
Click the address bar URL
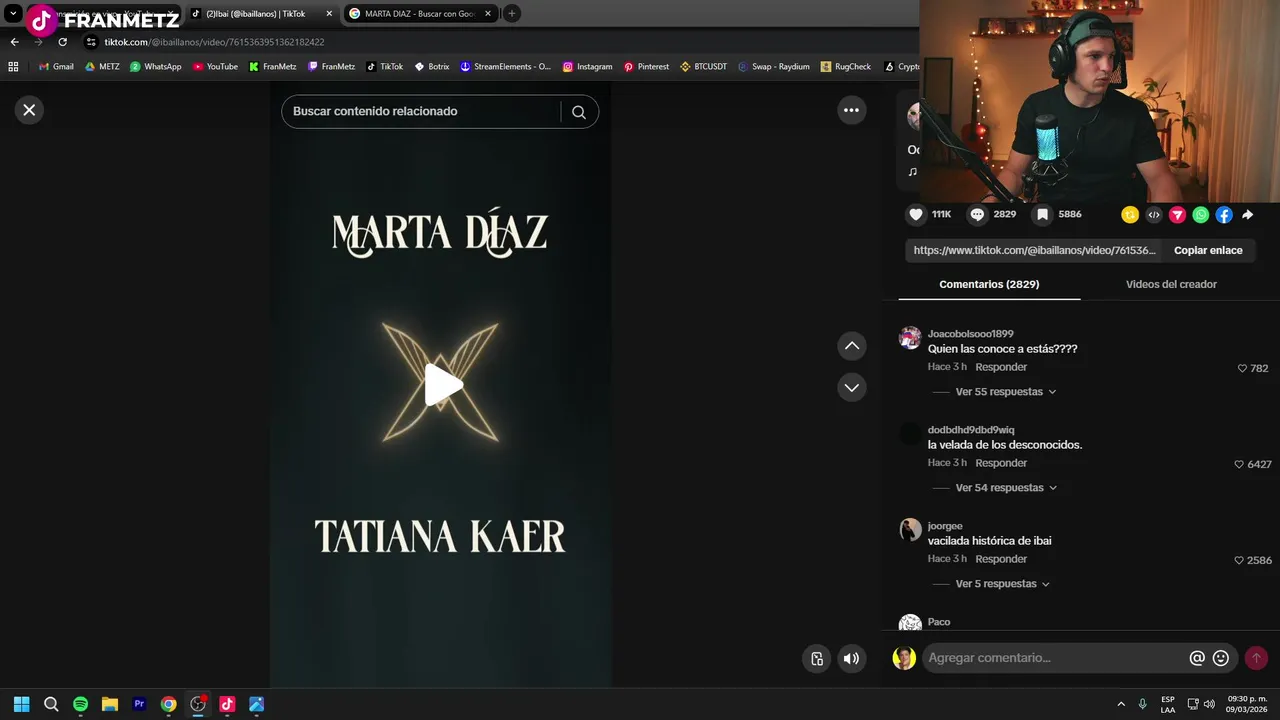tap(214, 42)
